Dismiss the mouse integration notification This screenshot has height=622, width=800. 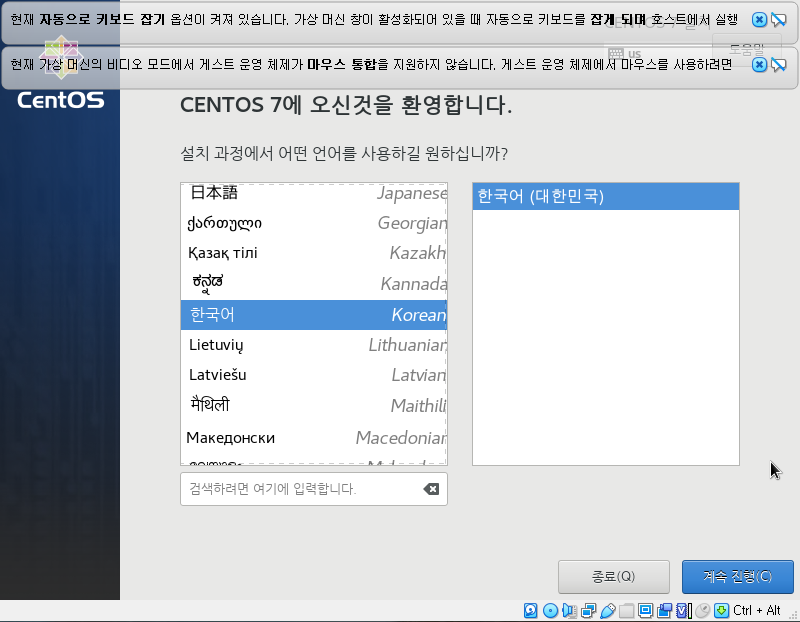[759, 65]
